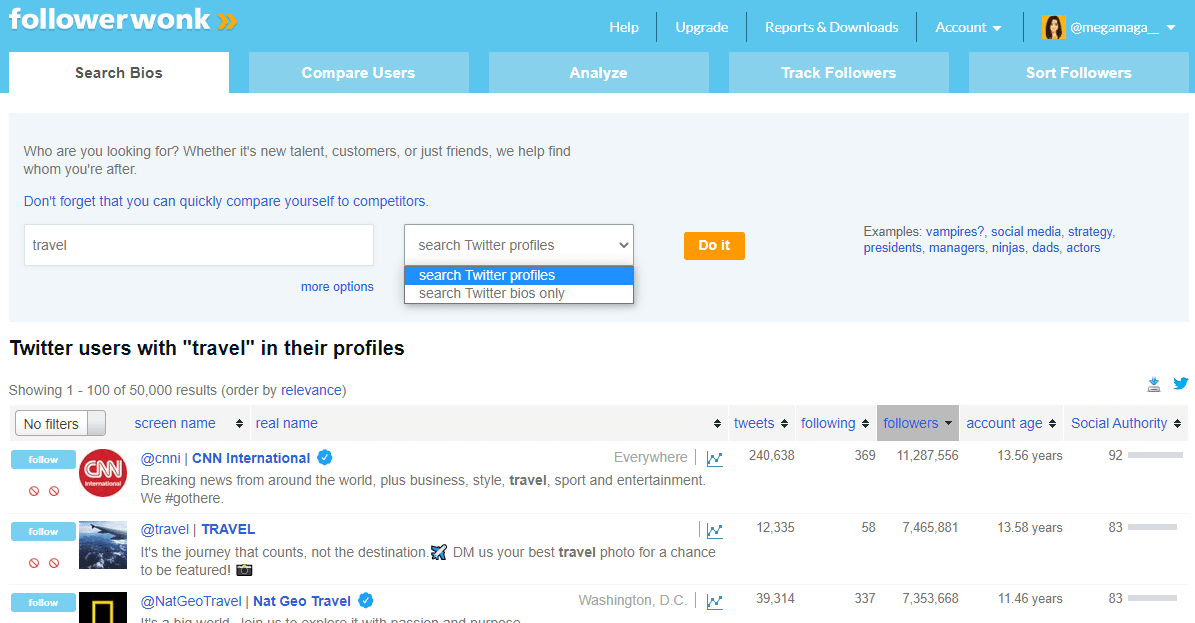Image resolution: width=1195 pixels, height=623 pixels.
Task: Open the @megamaga_ profile avatar
Action: (x=1053, y=27)
